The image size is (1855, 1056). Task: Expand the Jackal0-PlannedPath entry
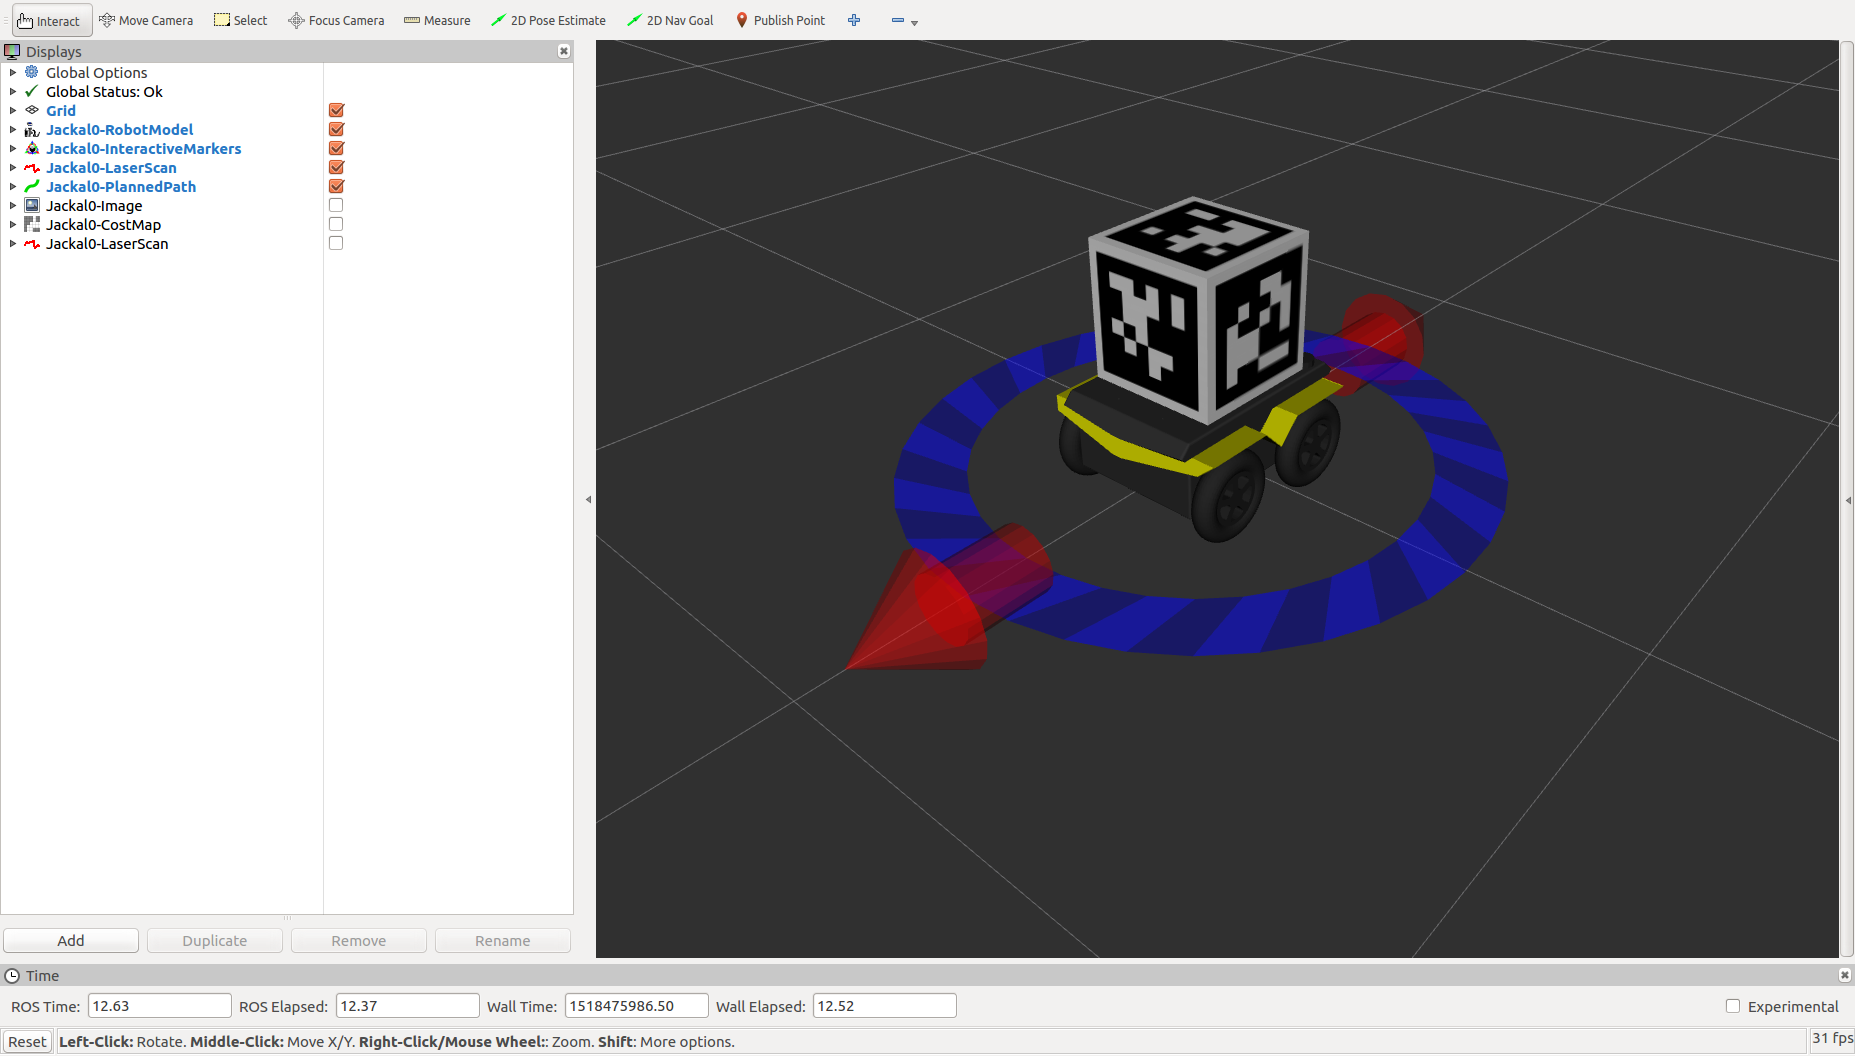12,187
